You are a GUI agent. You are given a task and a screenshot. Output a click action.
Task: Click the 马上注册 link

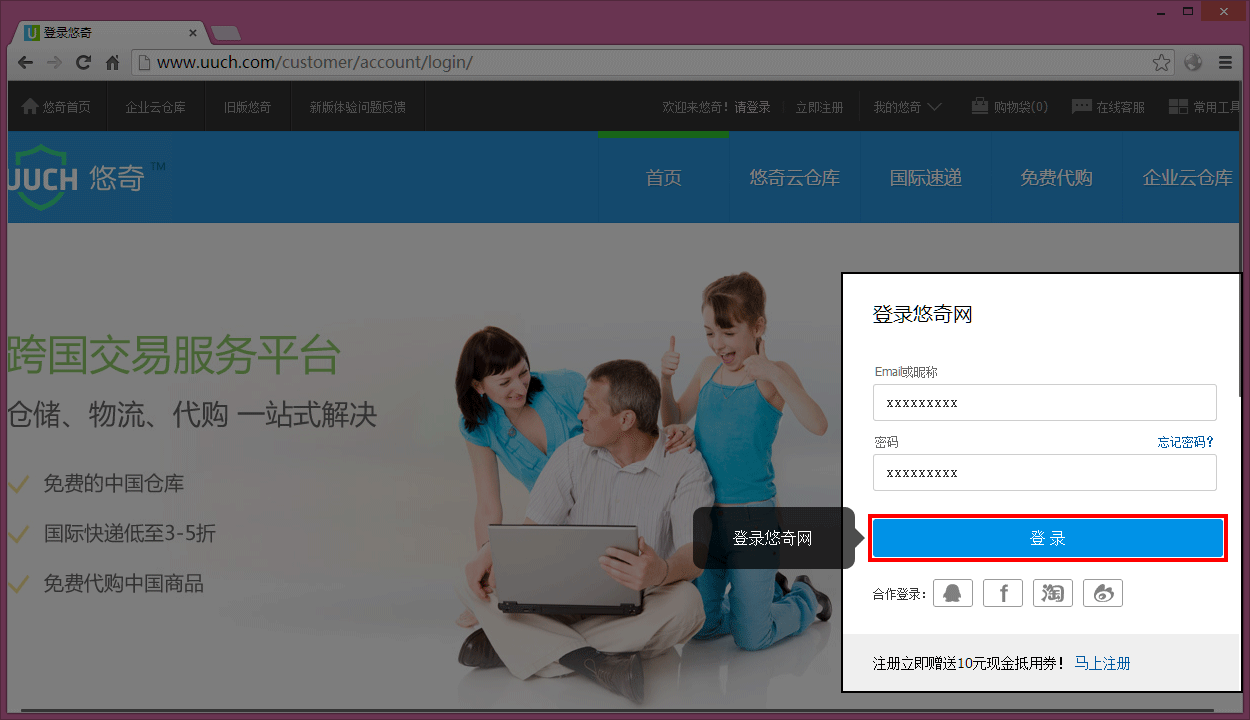click(x=1102, y=663)
